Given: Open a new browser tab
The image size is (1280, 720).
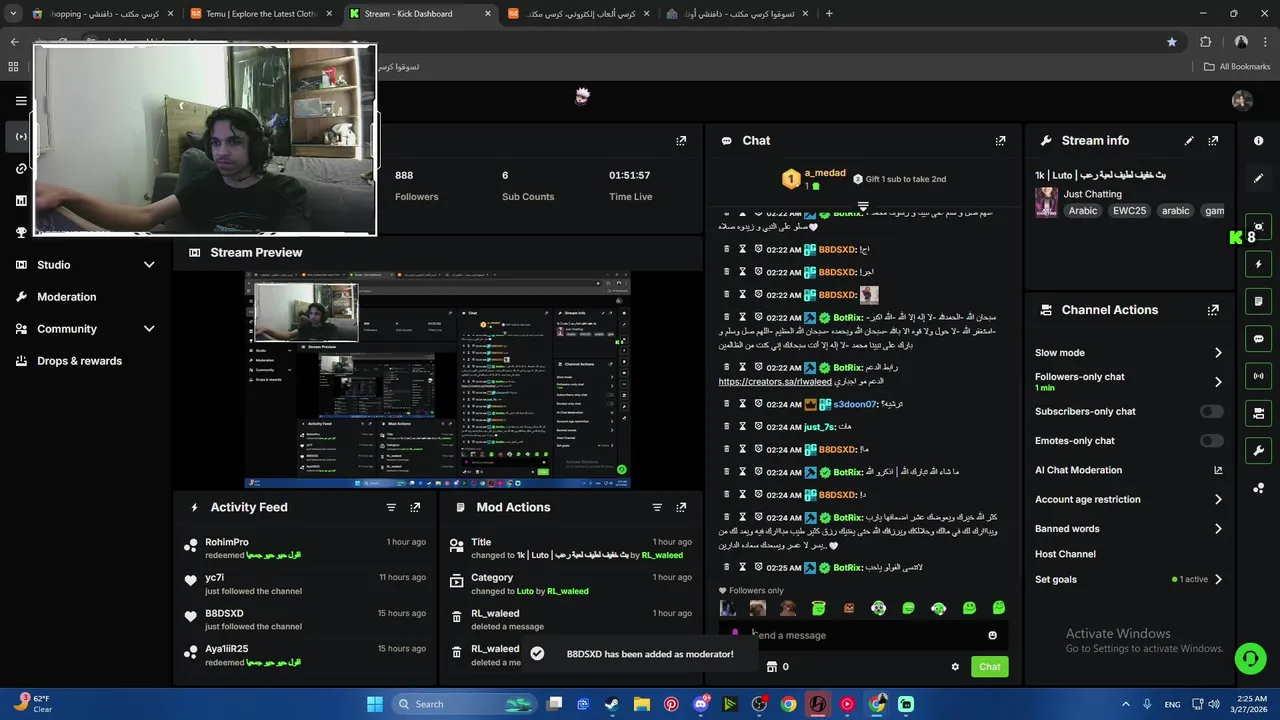Looking at the screenshot, I should tap(829, 14).
